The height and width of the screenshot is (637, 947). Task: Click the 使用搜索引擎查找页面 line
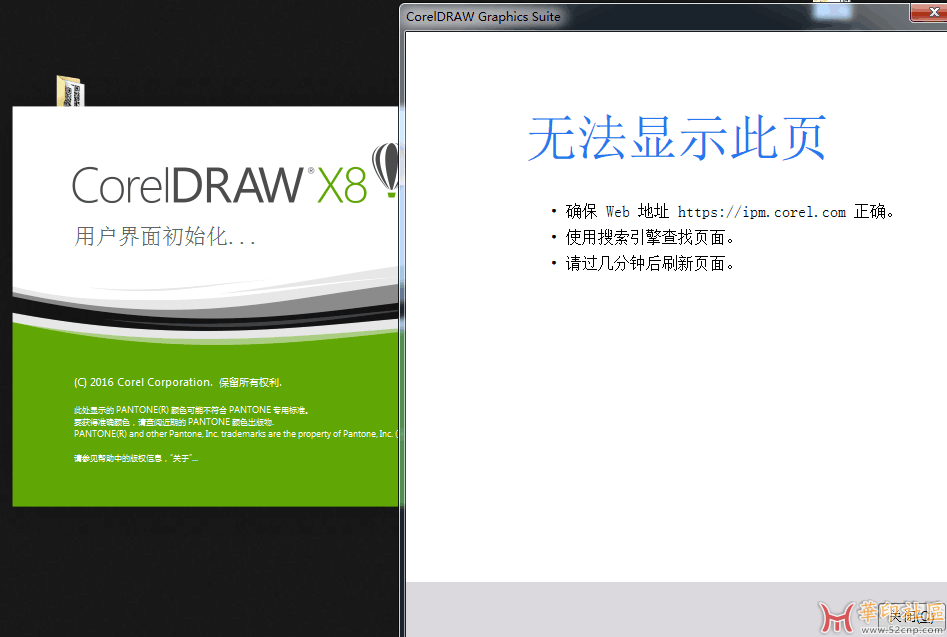coord(650,237)
